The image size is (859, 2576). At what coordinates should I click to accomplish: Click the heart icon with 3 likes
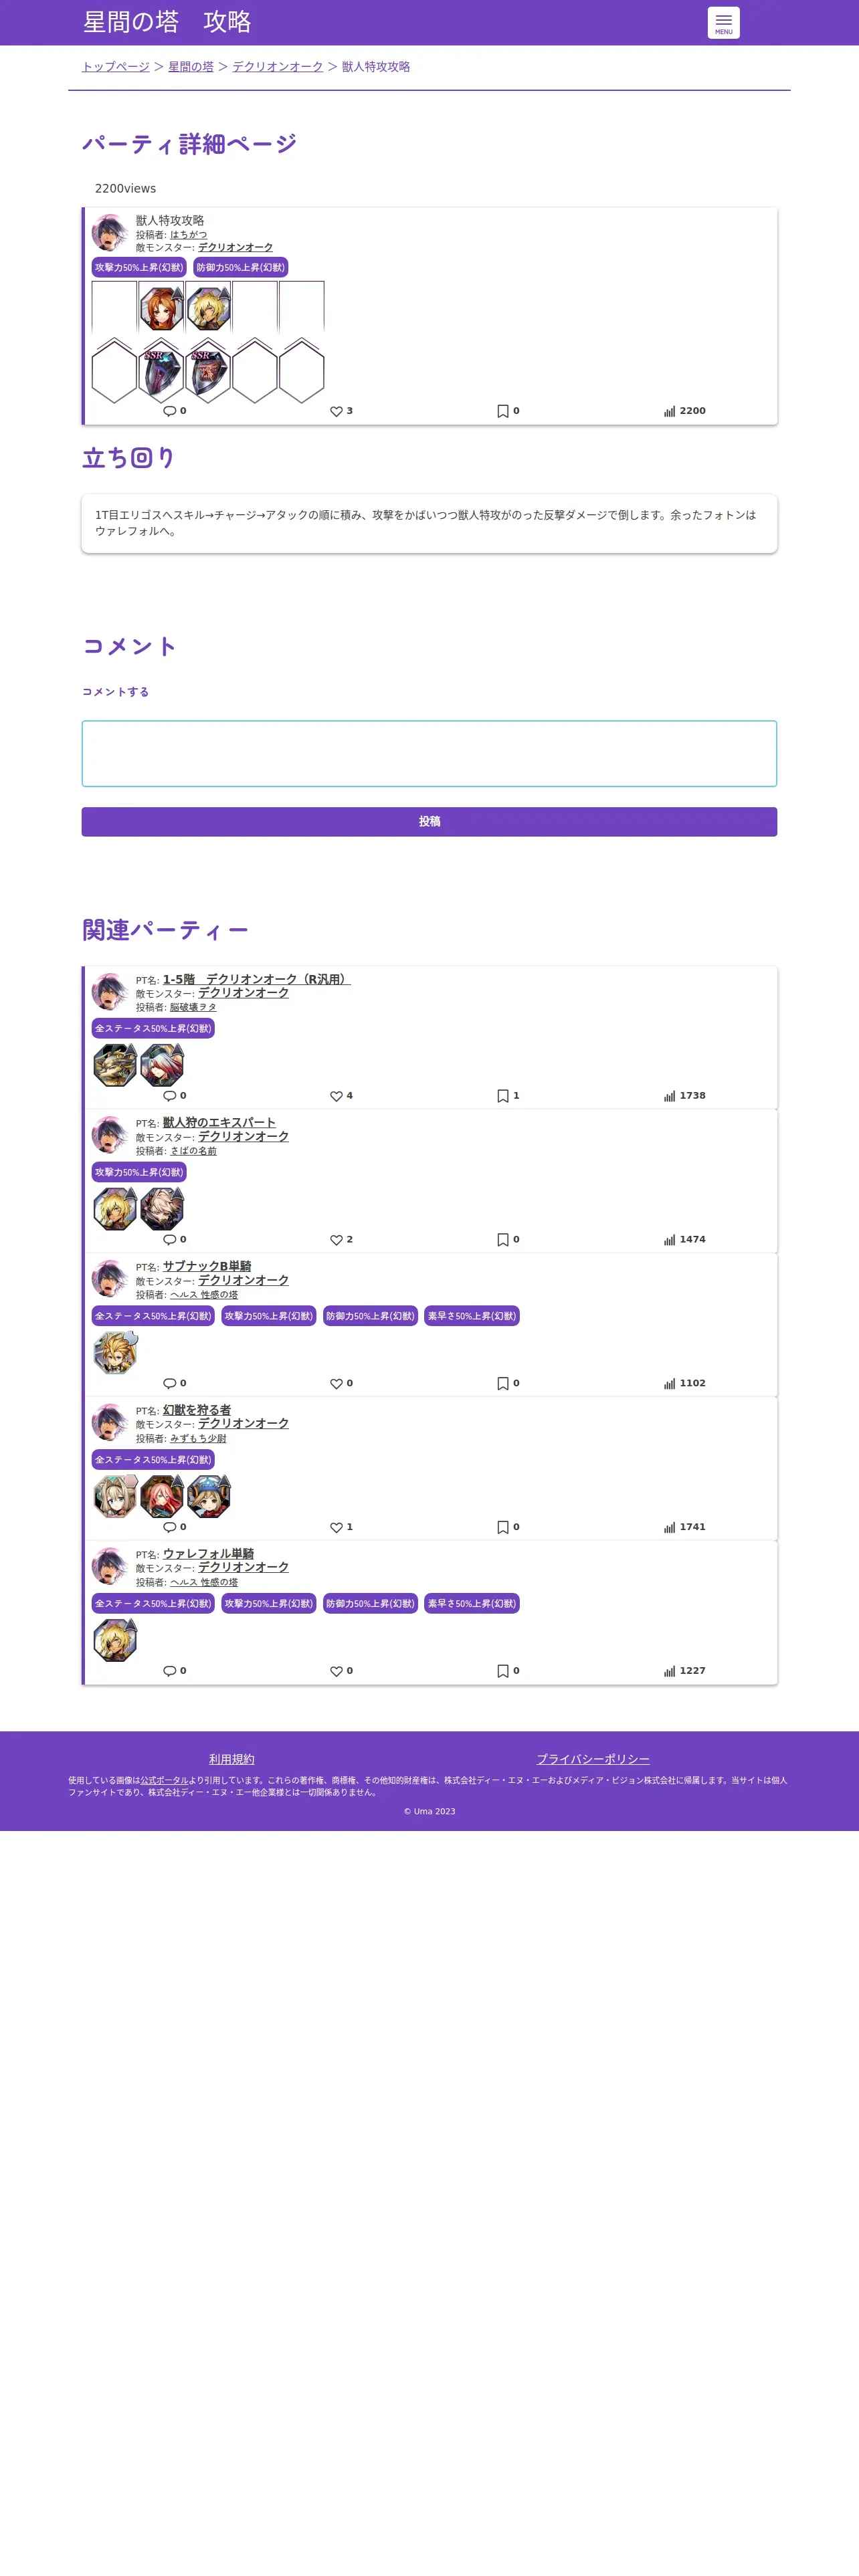[336, 411]
